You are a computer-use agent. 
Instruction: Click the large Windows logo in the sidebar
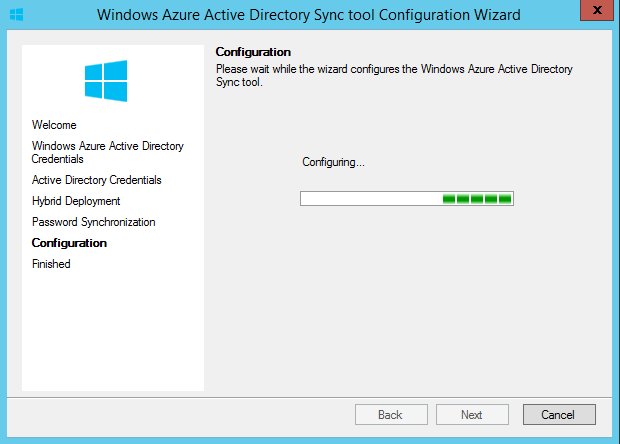(106, 81)
